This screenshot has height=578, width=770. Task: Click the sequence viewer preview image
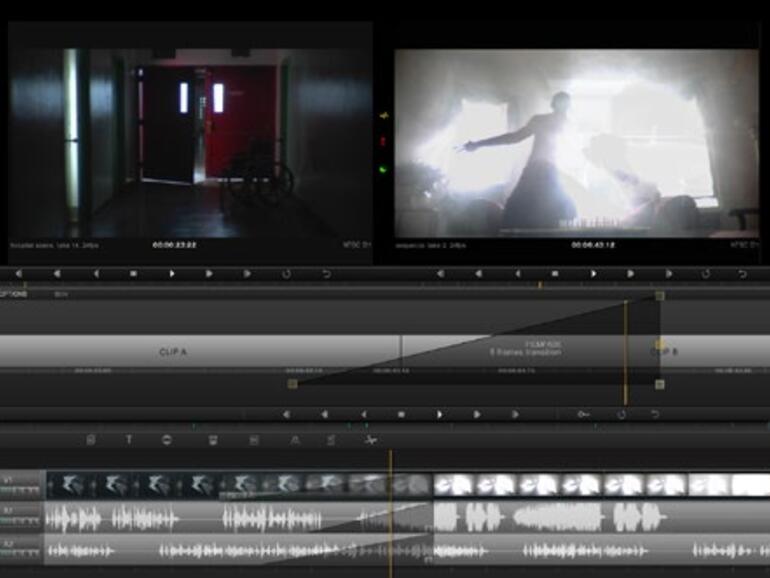577,143
